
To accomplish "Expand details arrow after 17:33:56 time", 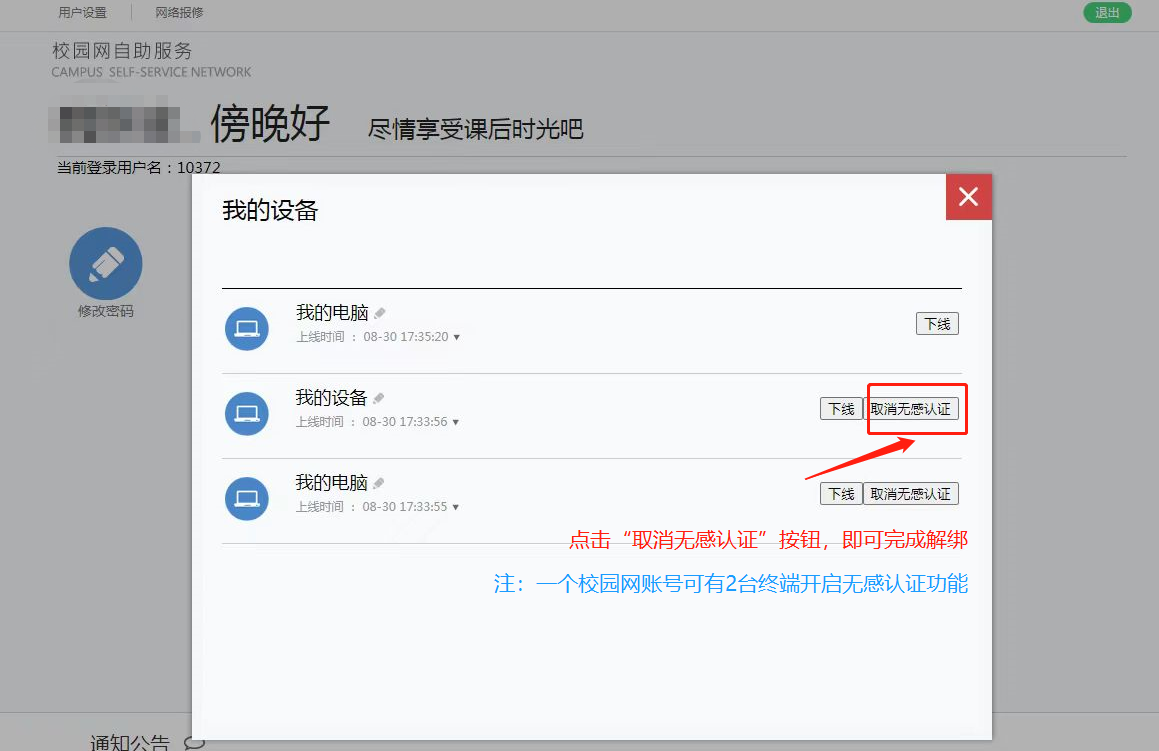I will (457, 423).
